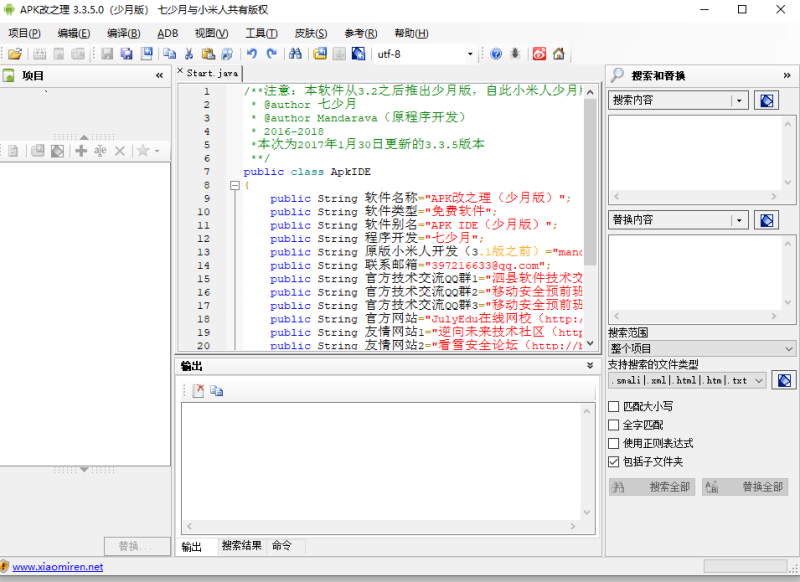Open Help via the blue question-mark icon

[496, 54]
